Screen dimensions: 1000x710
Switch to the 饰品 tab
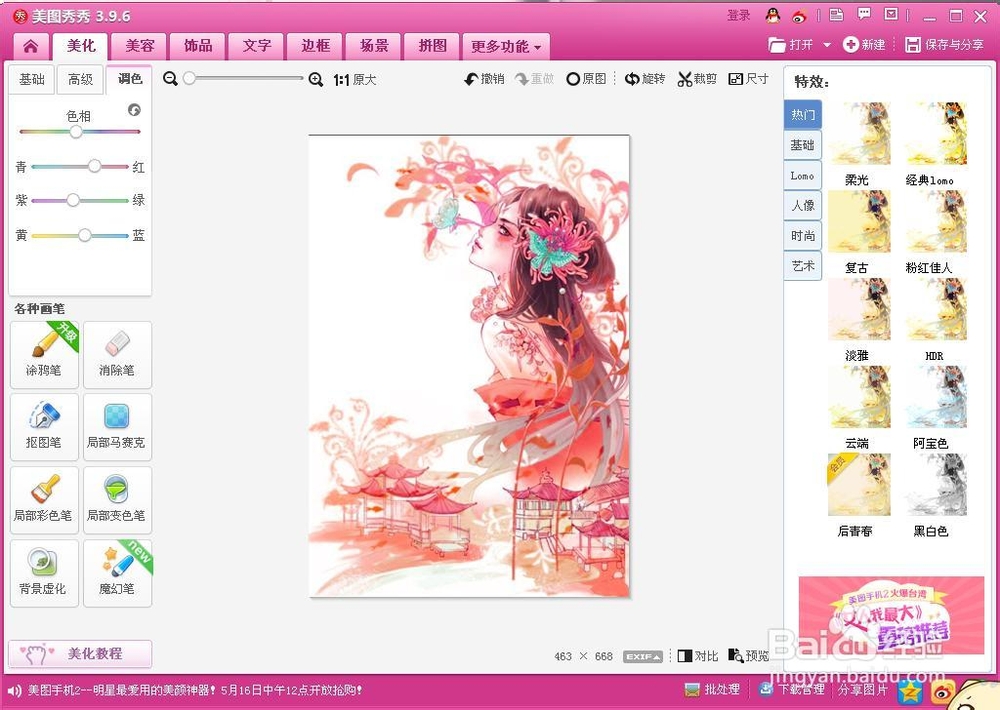pyautogui.click(x=198, y=46)
